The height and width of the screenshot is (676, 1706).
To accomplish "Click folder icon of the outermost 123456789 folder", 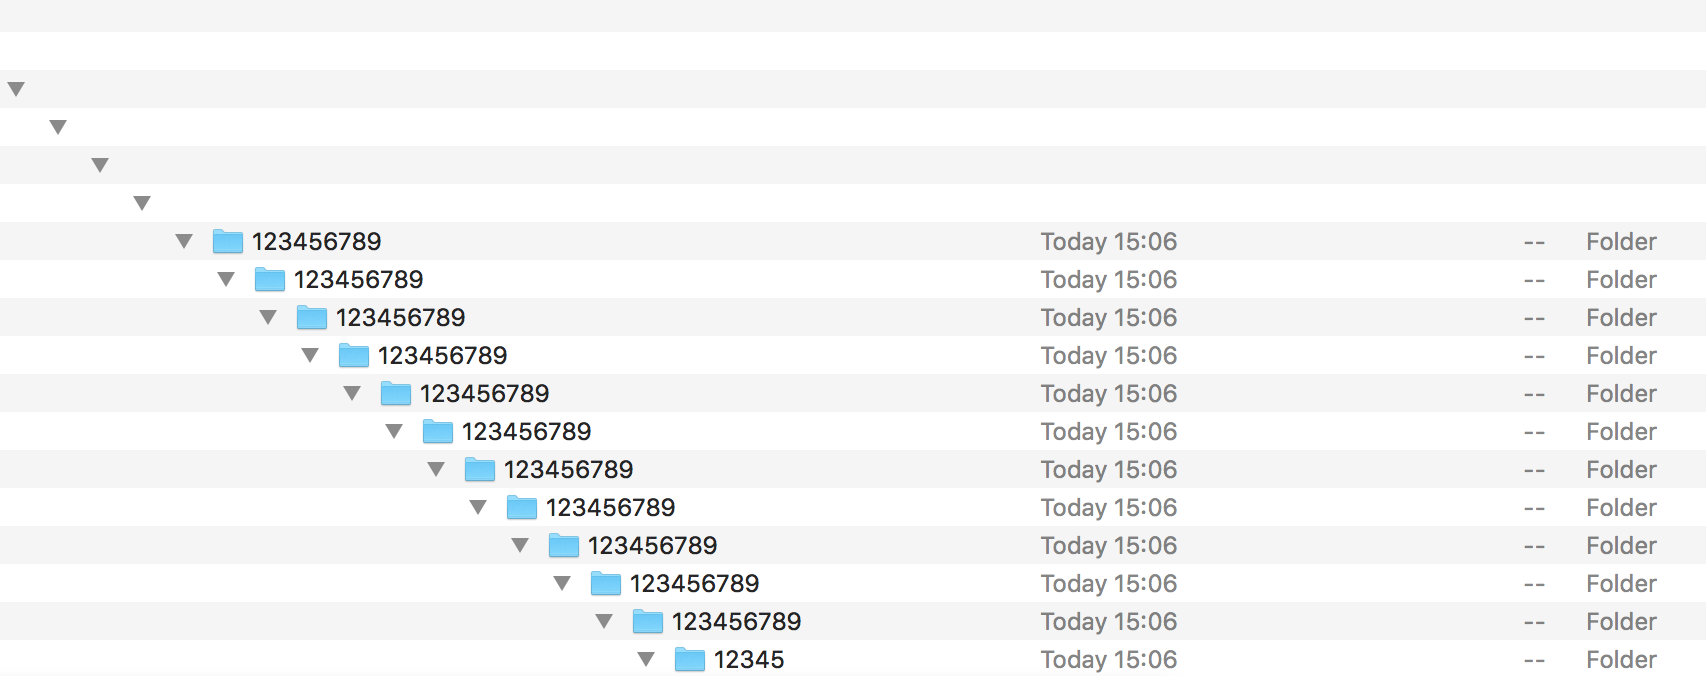I will (x=228, y=242).
